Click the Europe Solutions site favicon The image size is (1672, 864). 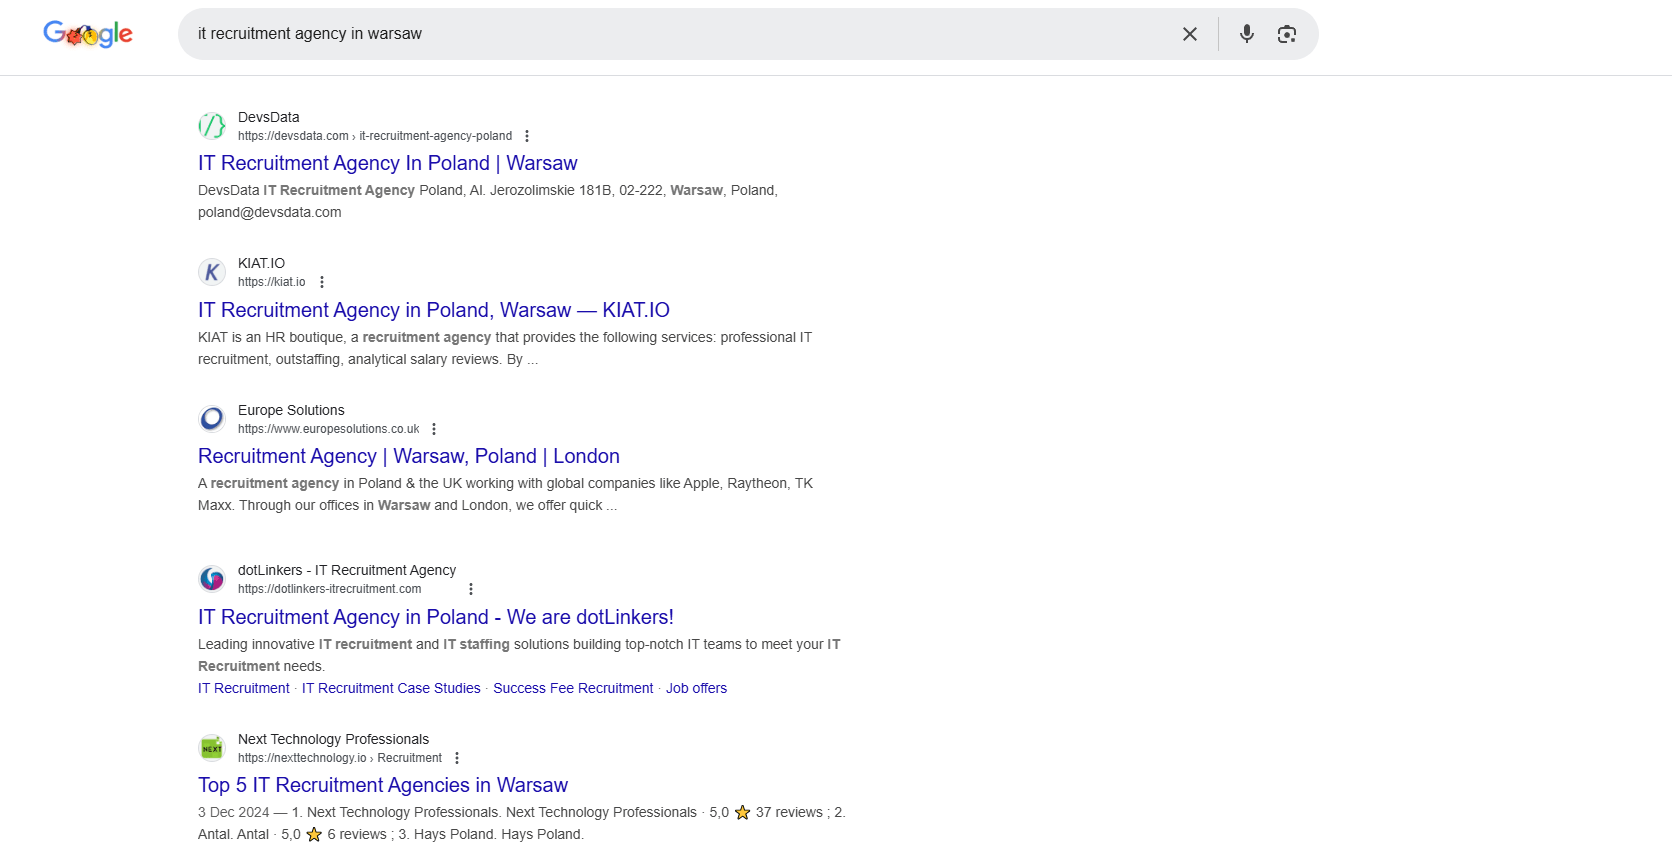click(212, 419)
